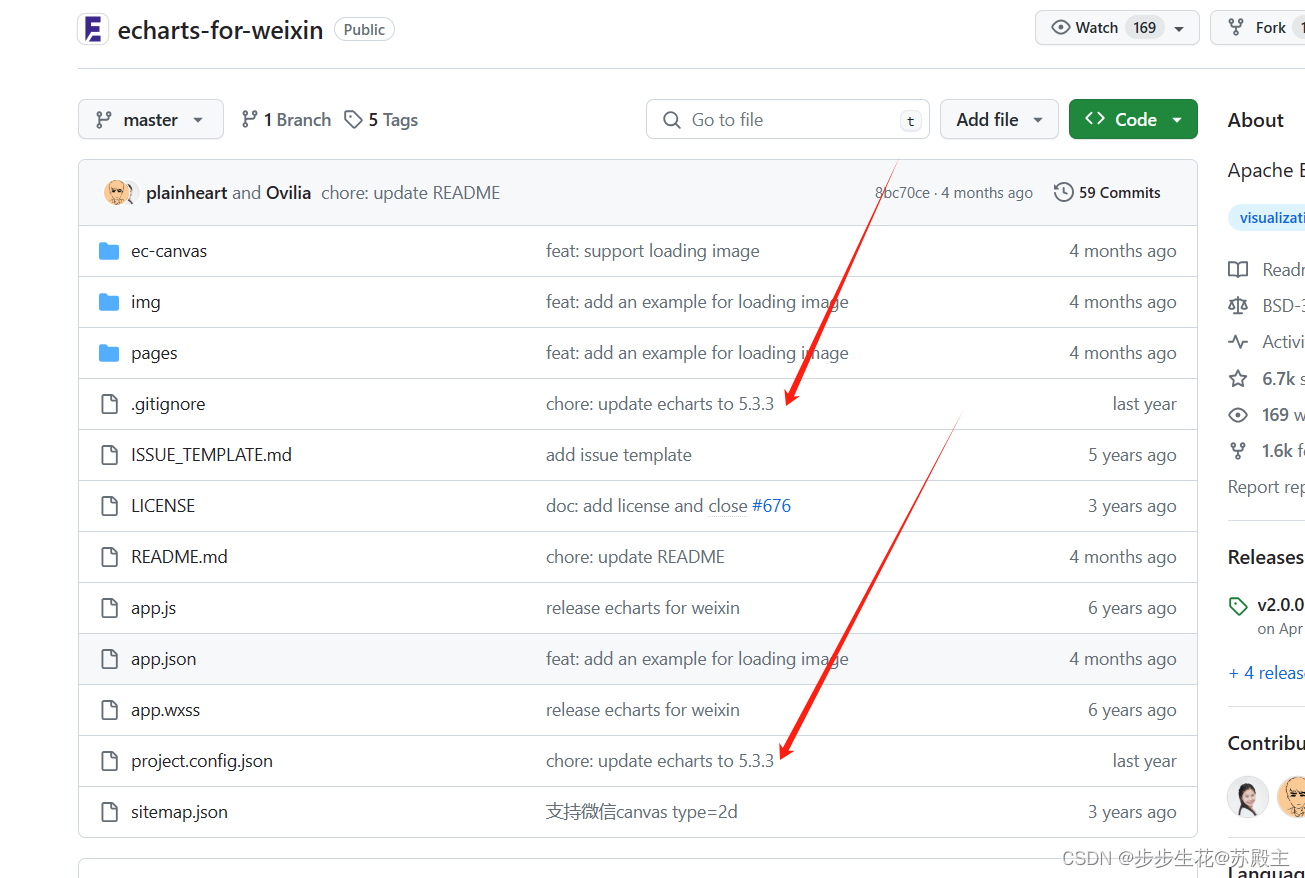Expand the Watch dropdown arrow

coord(1180,28)
